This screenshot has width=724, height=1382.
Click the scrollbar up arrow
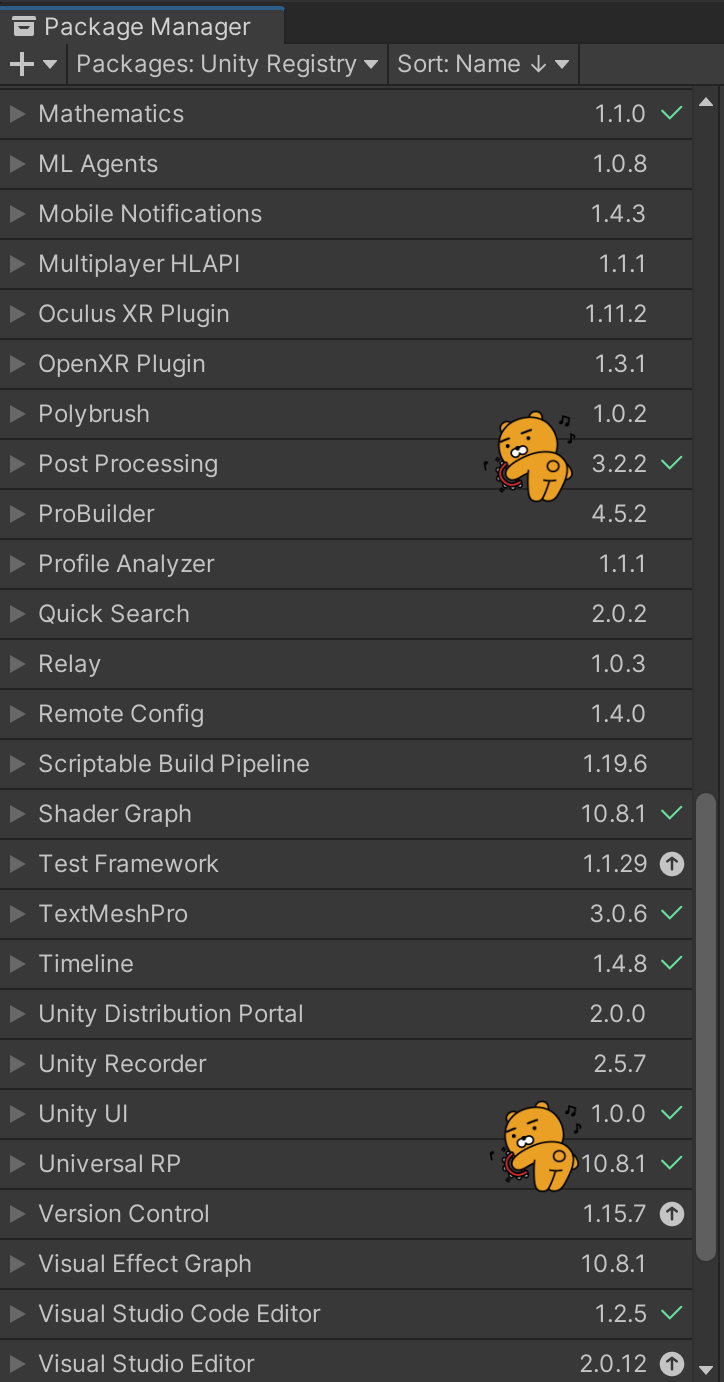click(x=707, y=100)
